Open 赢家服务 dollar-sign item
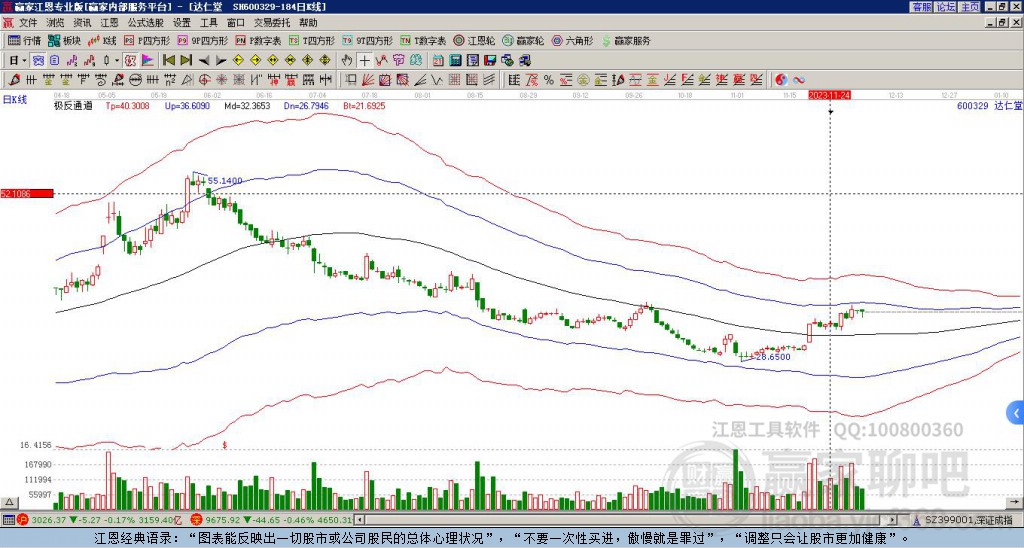This screenshot has width=1024, height=548. click(x=626, y=40)
